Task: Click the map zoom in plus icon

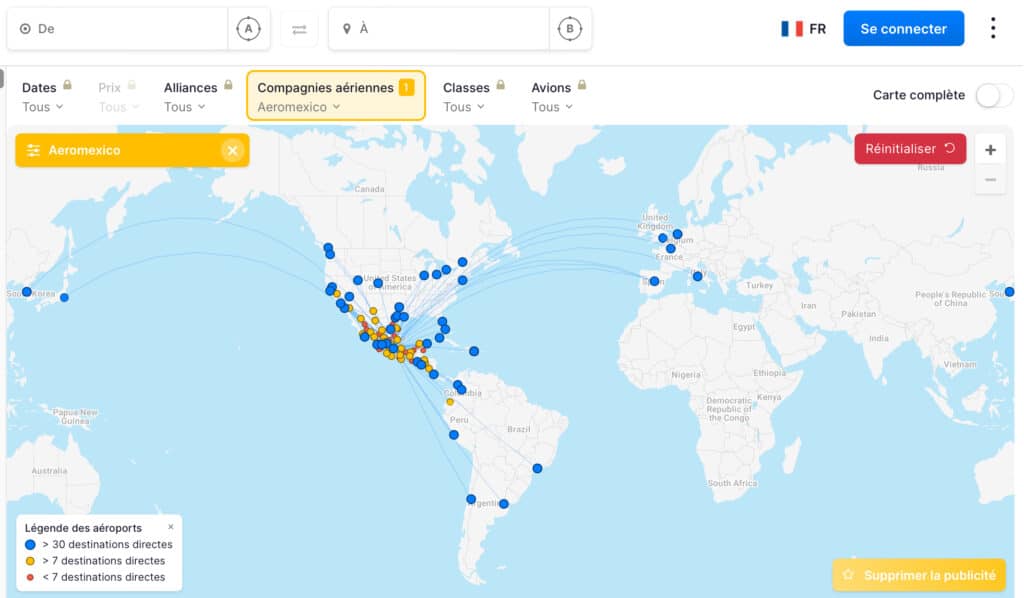Action: coord(989,148)
